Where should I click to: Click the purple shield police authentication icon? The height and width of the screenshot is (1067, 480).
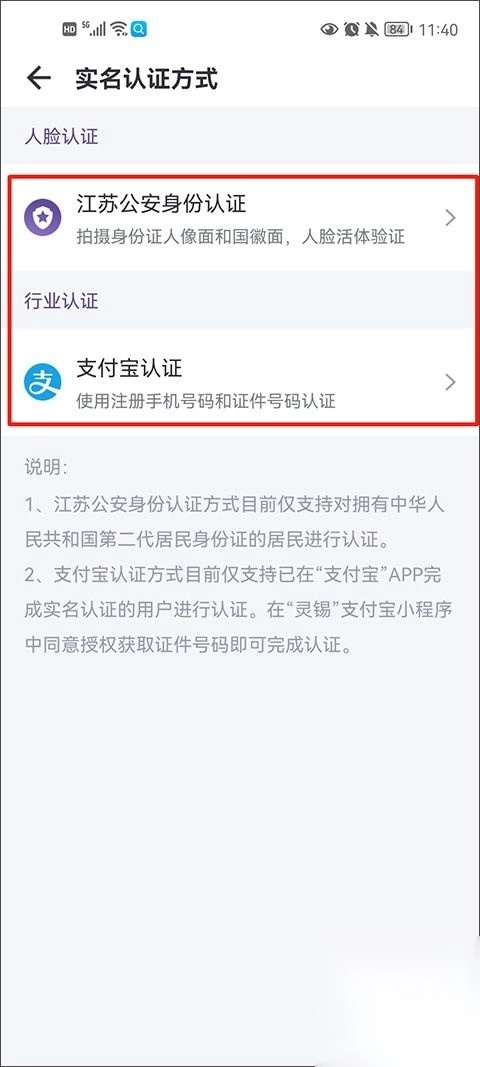[42, 218]
